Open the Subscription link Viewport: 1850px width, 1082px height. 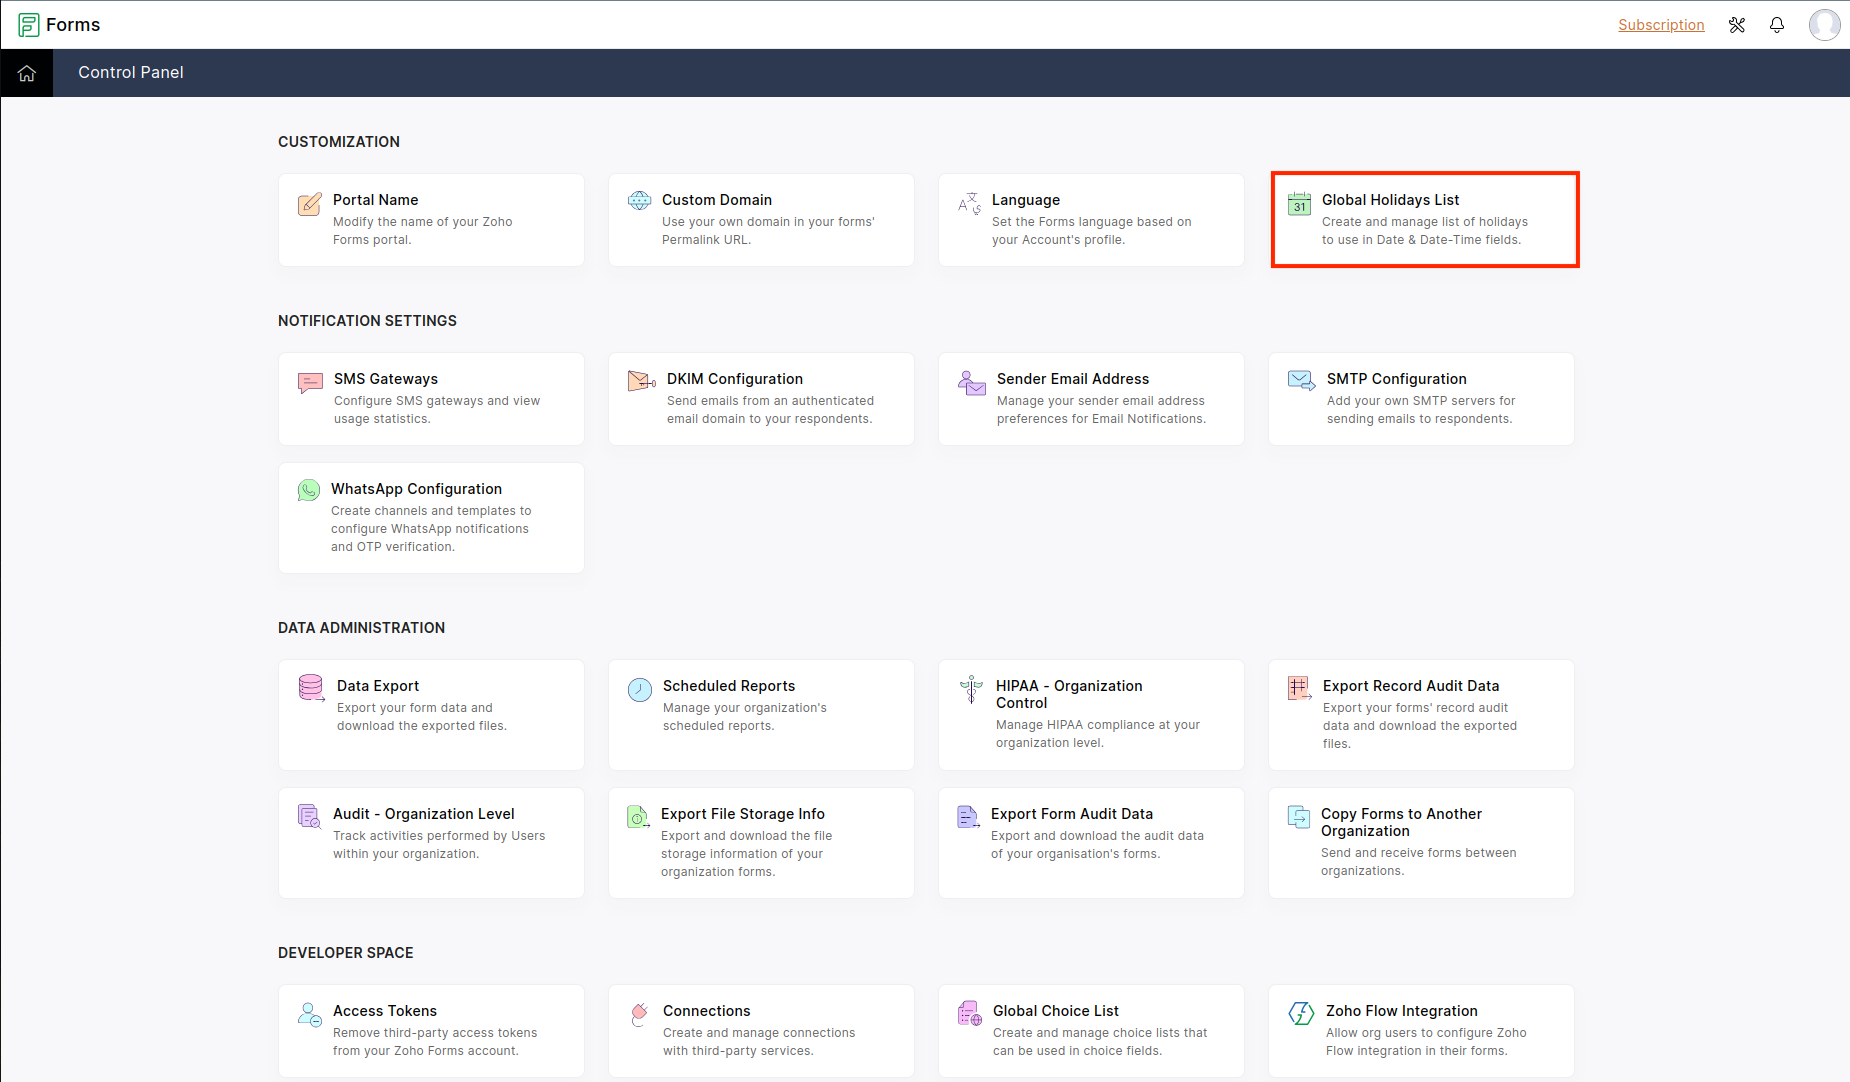point(1661,25)
